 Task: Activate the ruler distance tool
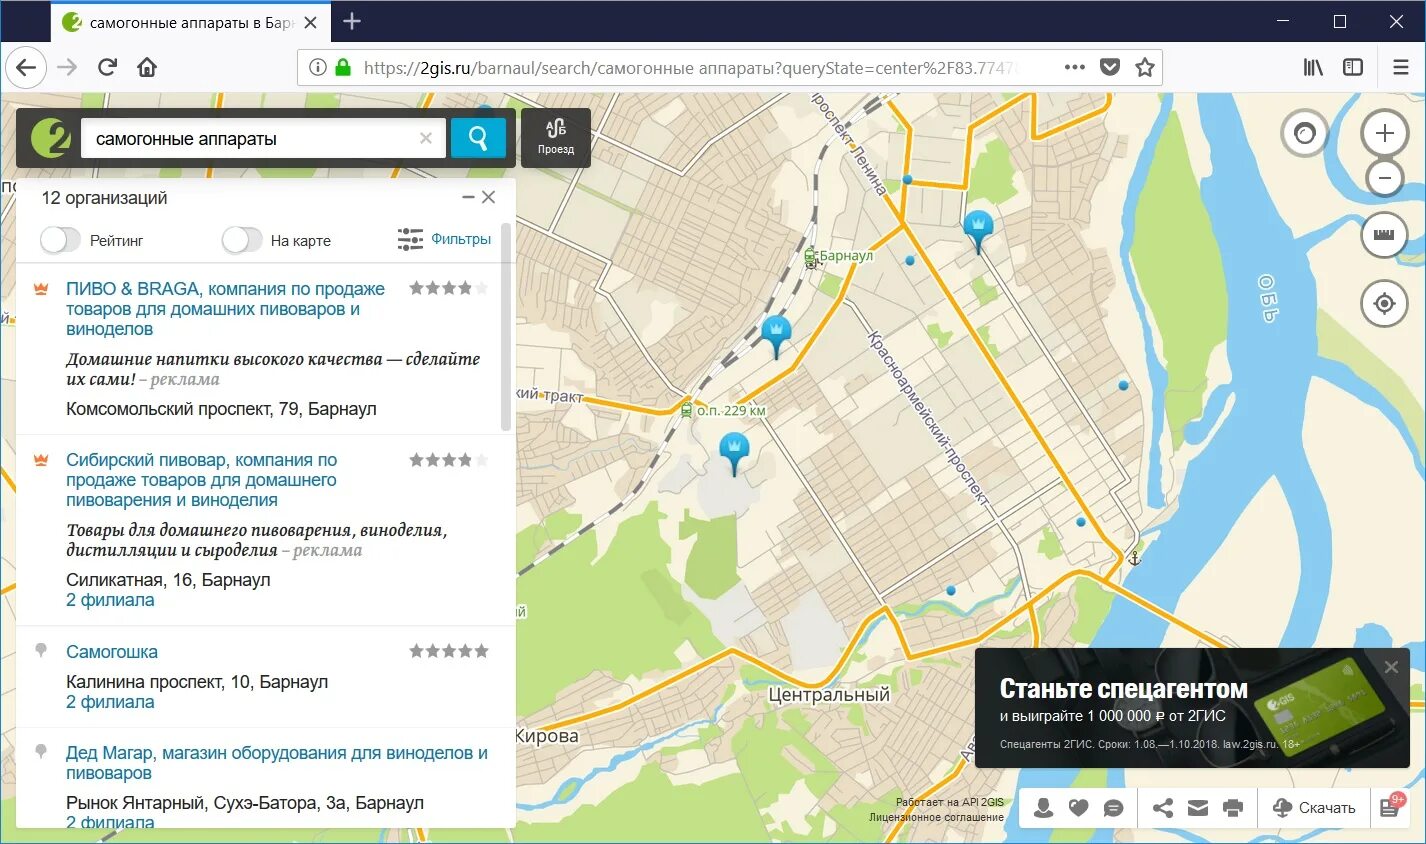[1384, 236]
